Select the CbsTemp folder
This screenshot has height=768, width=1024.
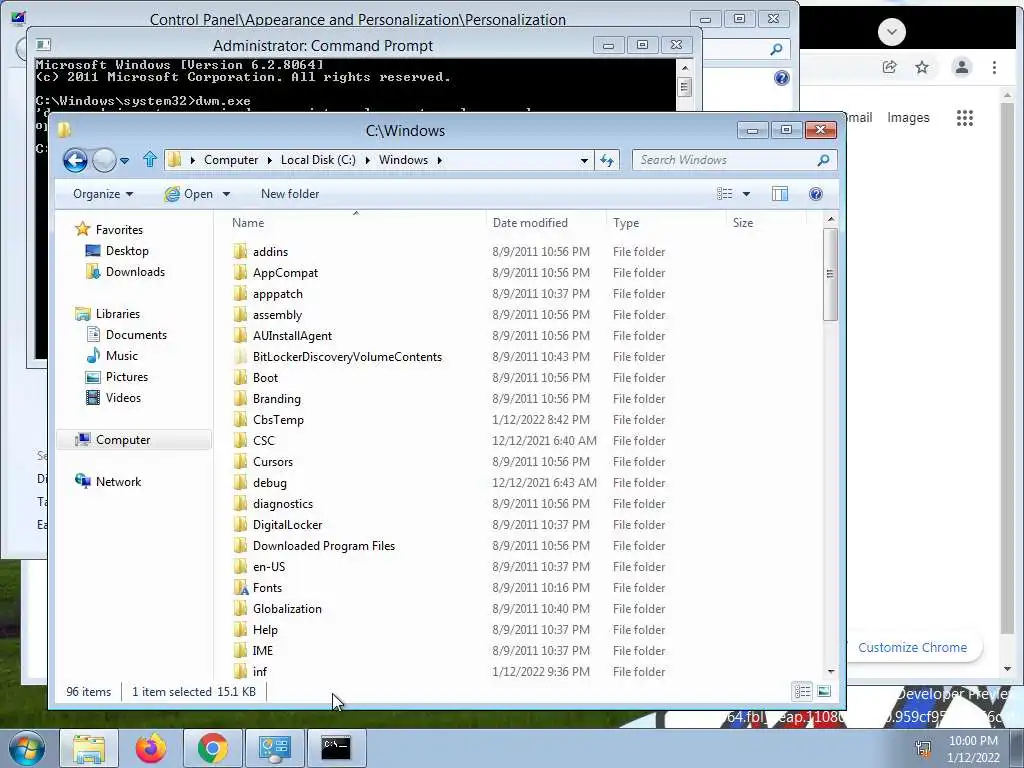tap(278, 420)
